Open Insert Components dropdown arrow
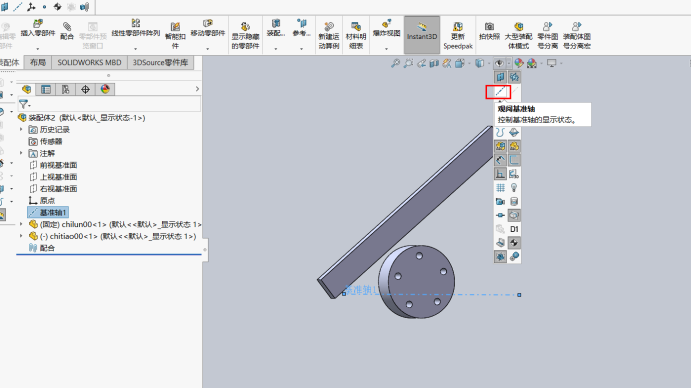This screenshot has width=692, height=389. (x=38, y=49)
